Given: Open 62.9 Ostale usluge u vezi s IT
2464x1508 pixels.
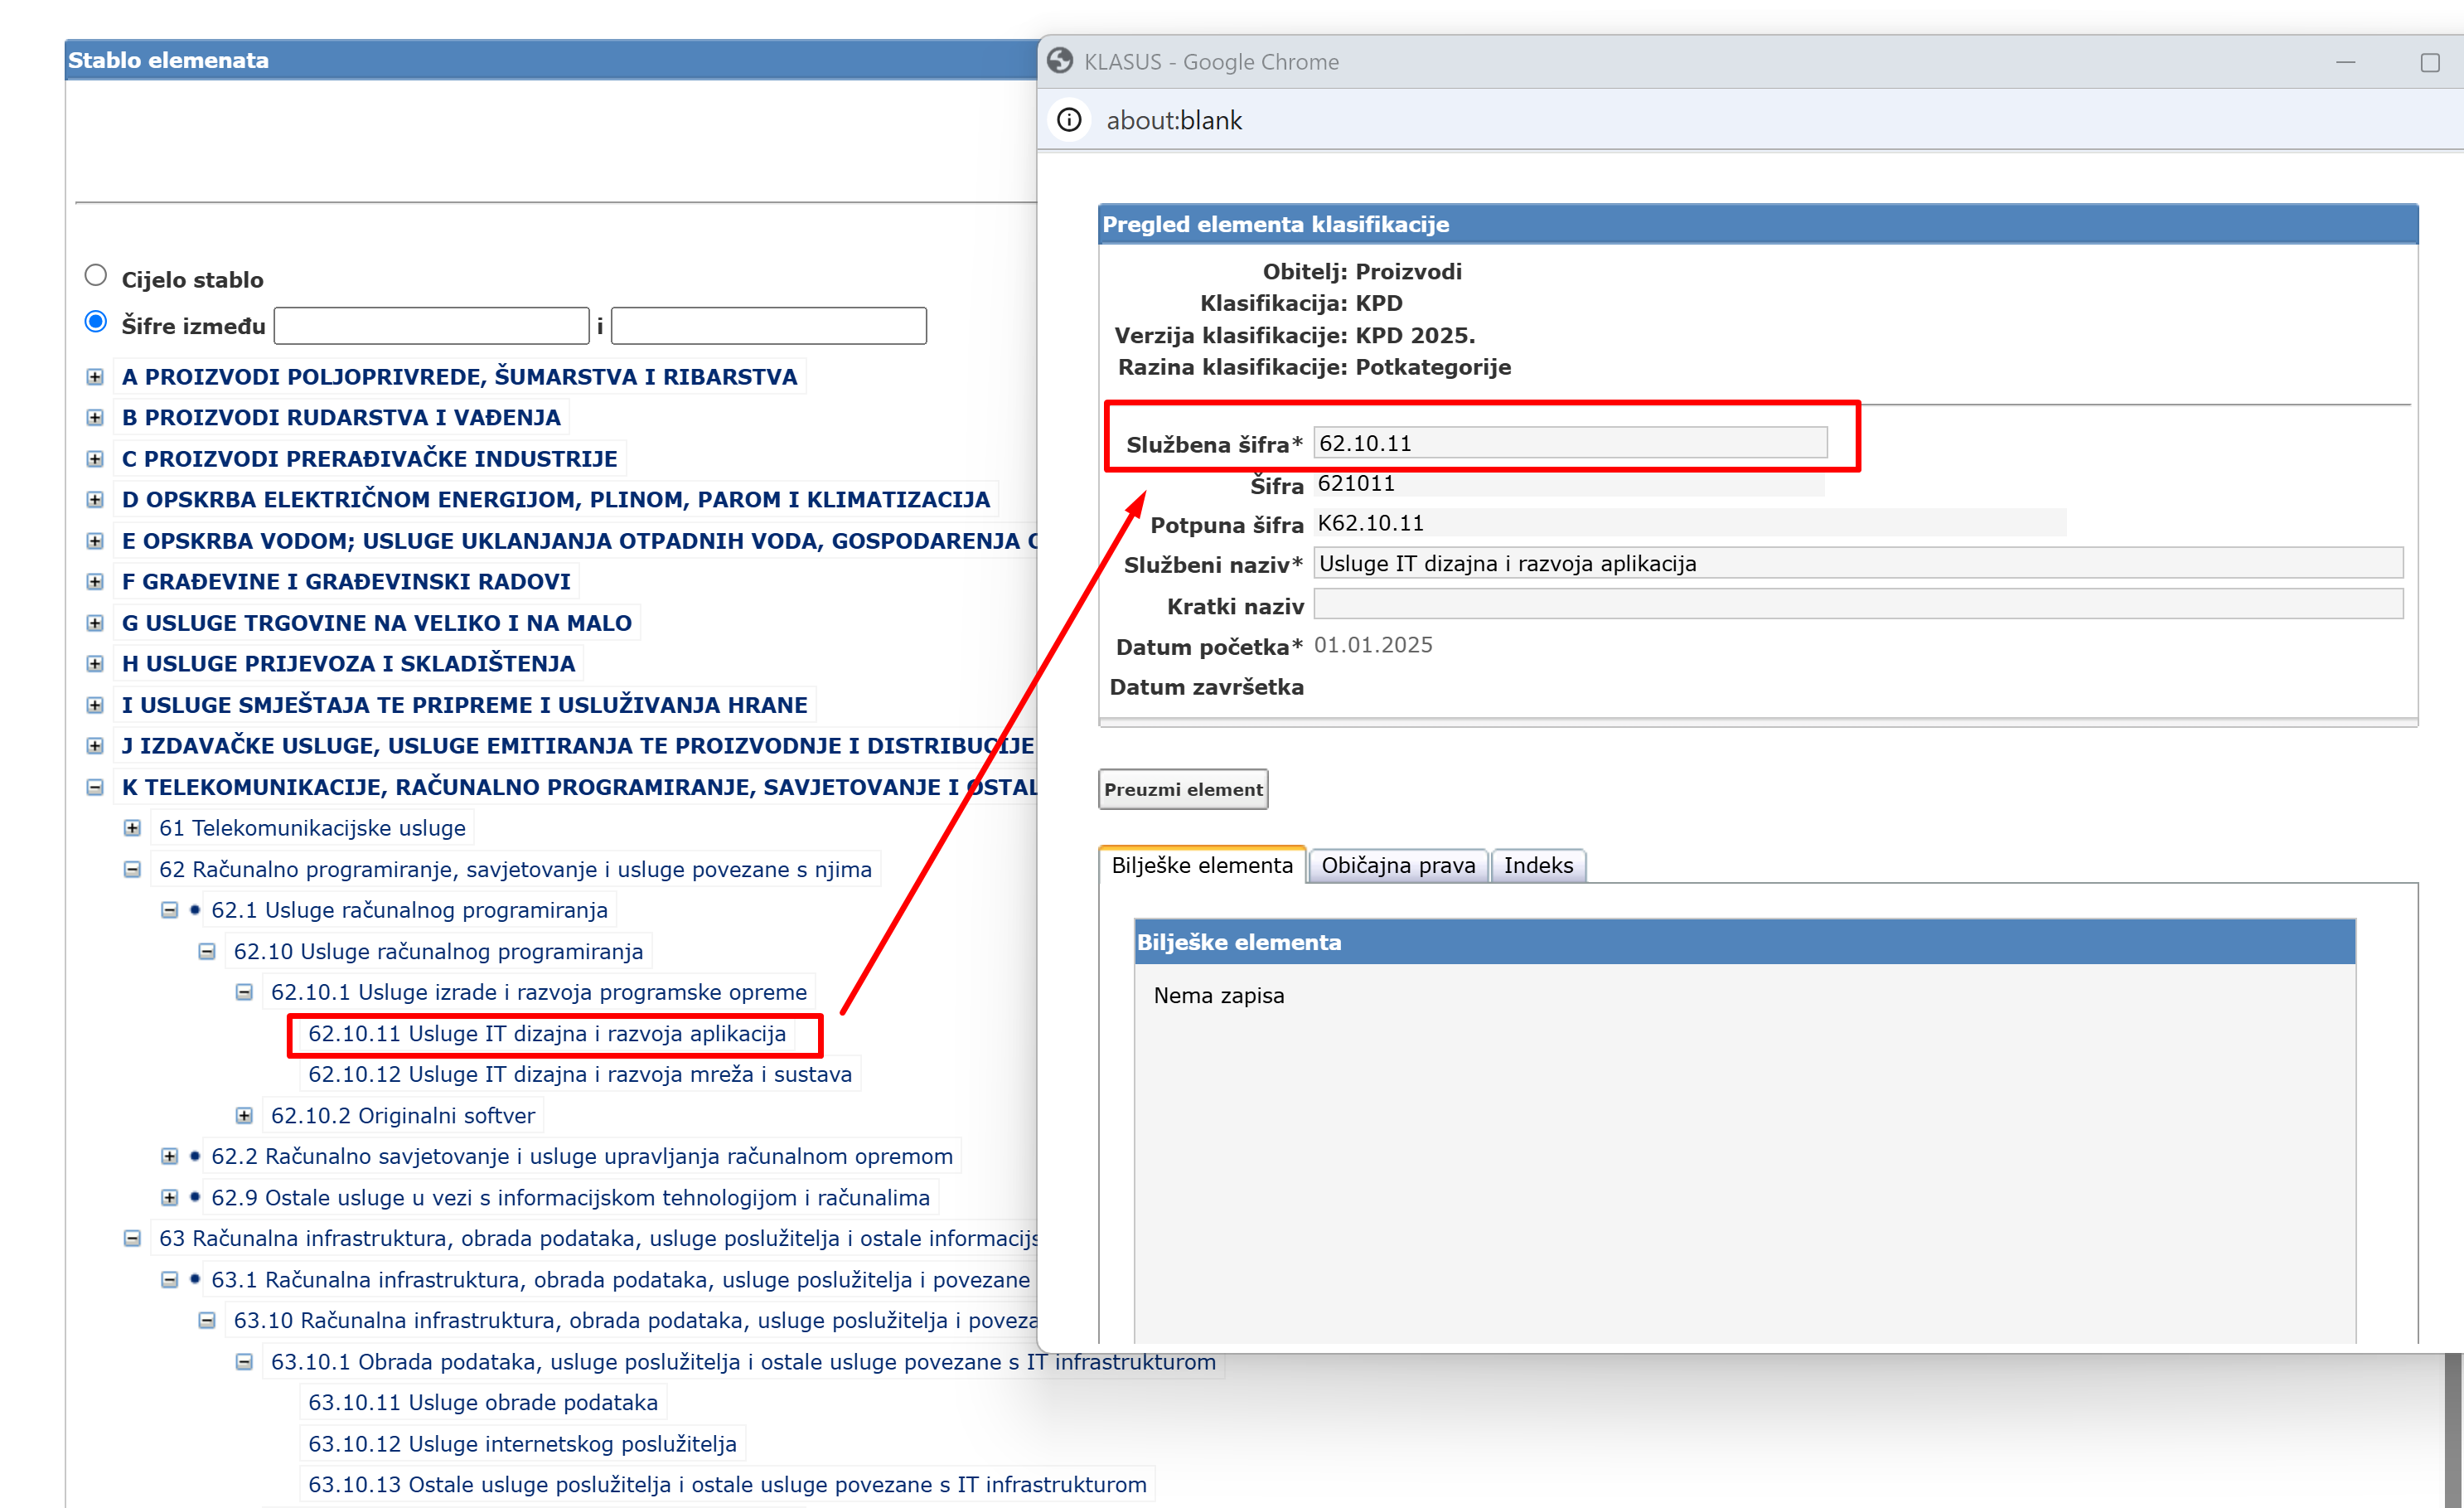Looking at the screenshot, I should pos(570,1197).
